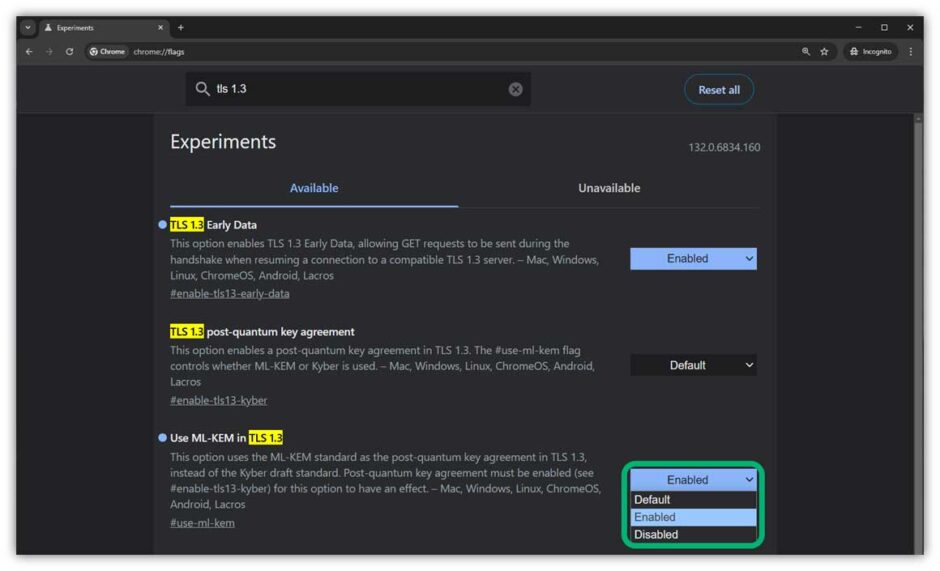This screenshot has height=571, width=940.
Task: Click the TLS 1.3 Early Data title
Action: [x=213, y=225]
